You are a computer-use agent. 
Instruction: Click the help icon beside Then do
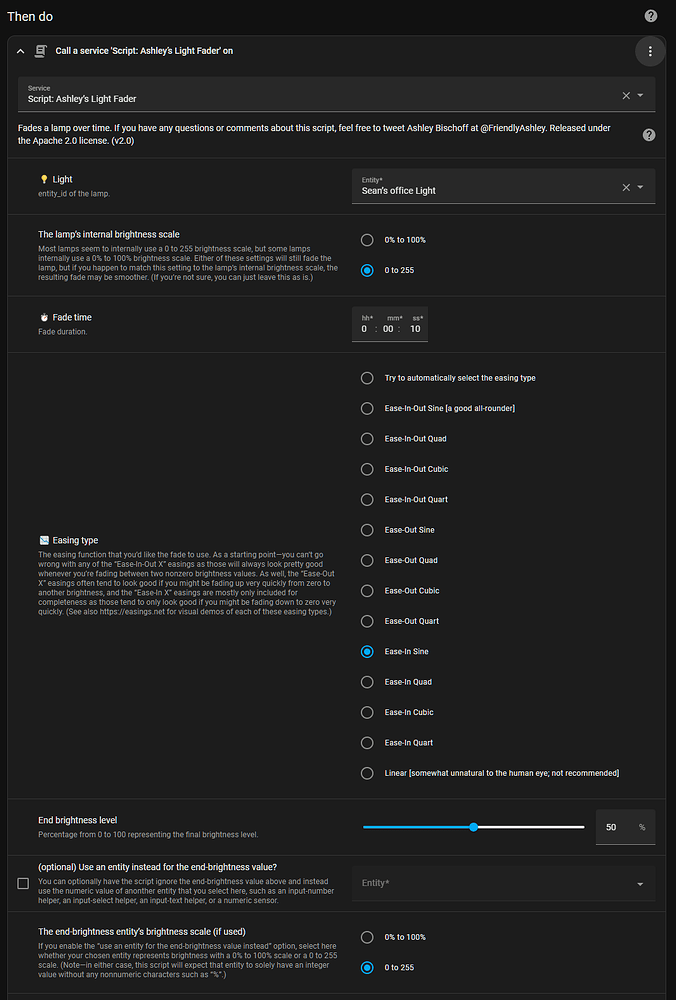[x=651, y=16]
